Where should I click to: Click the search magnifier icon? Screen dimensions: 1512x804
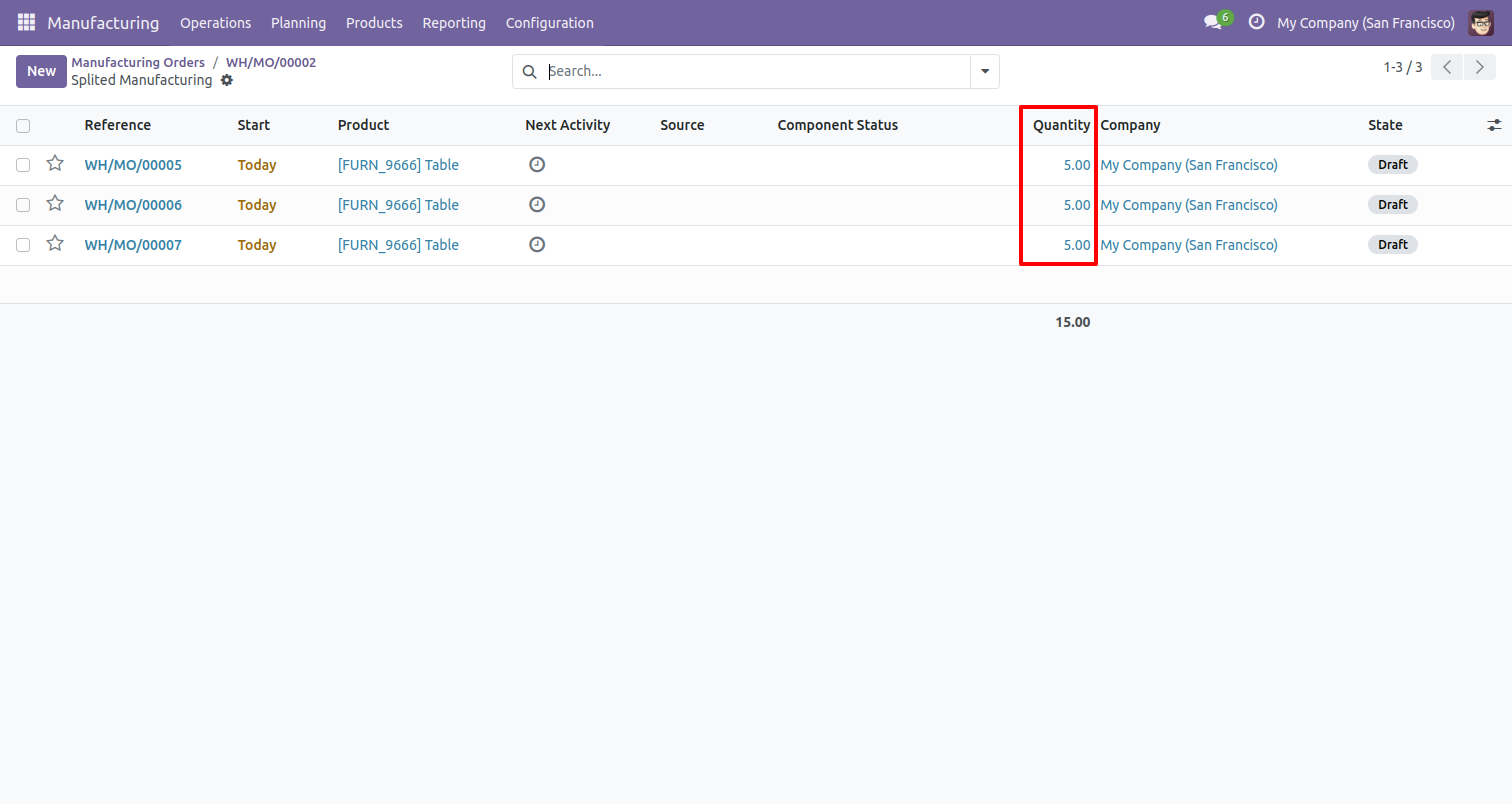click(x=530, y=72)
